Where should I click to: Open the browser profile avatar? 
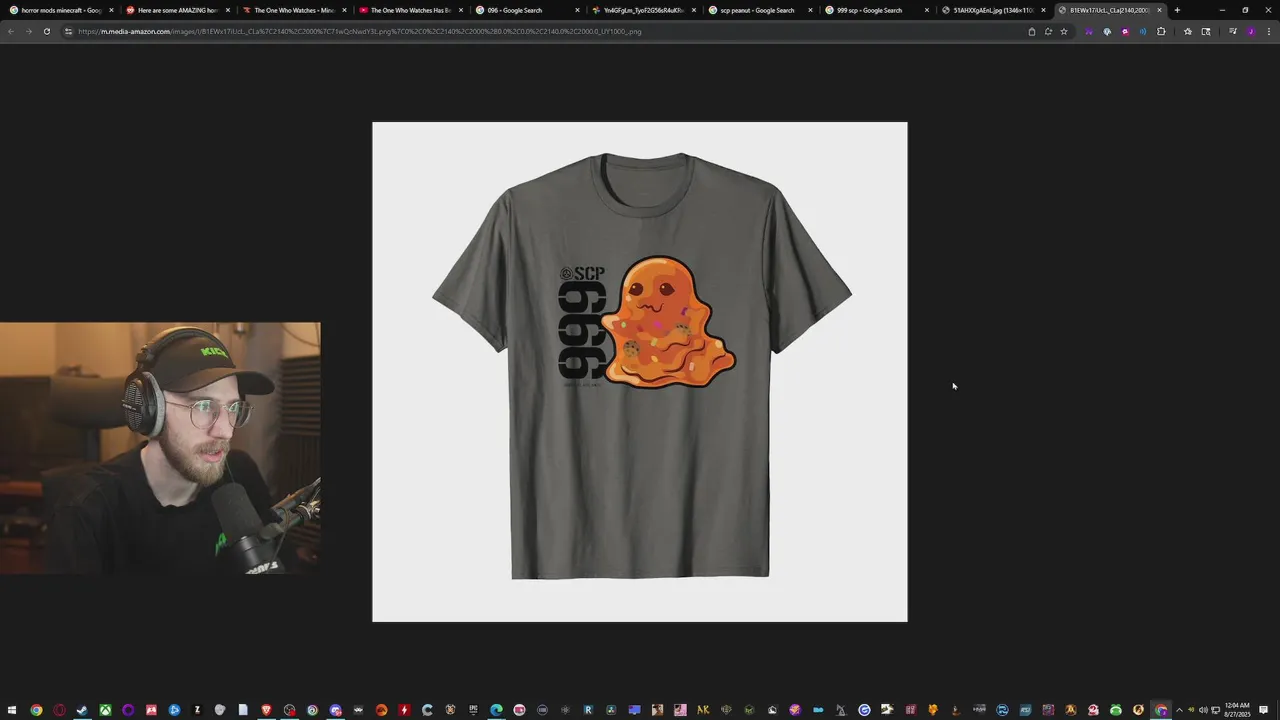[x=1251, y=31]
